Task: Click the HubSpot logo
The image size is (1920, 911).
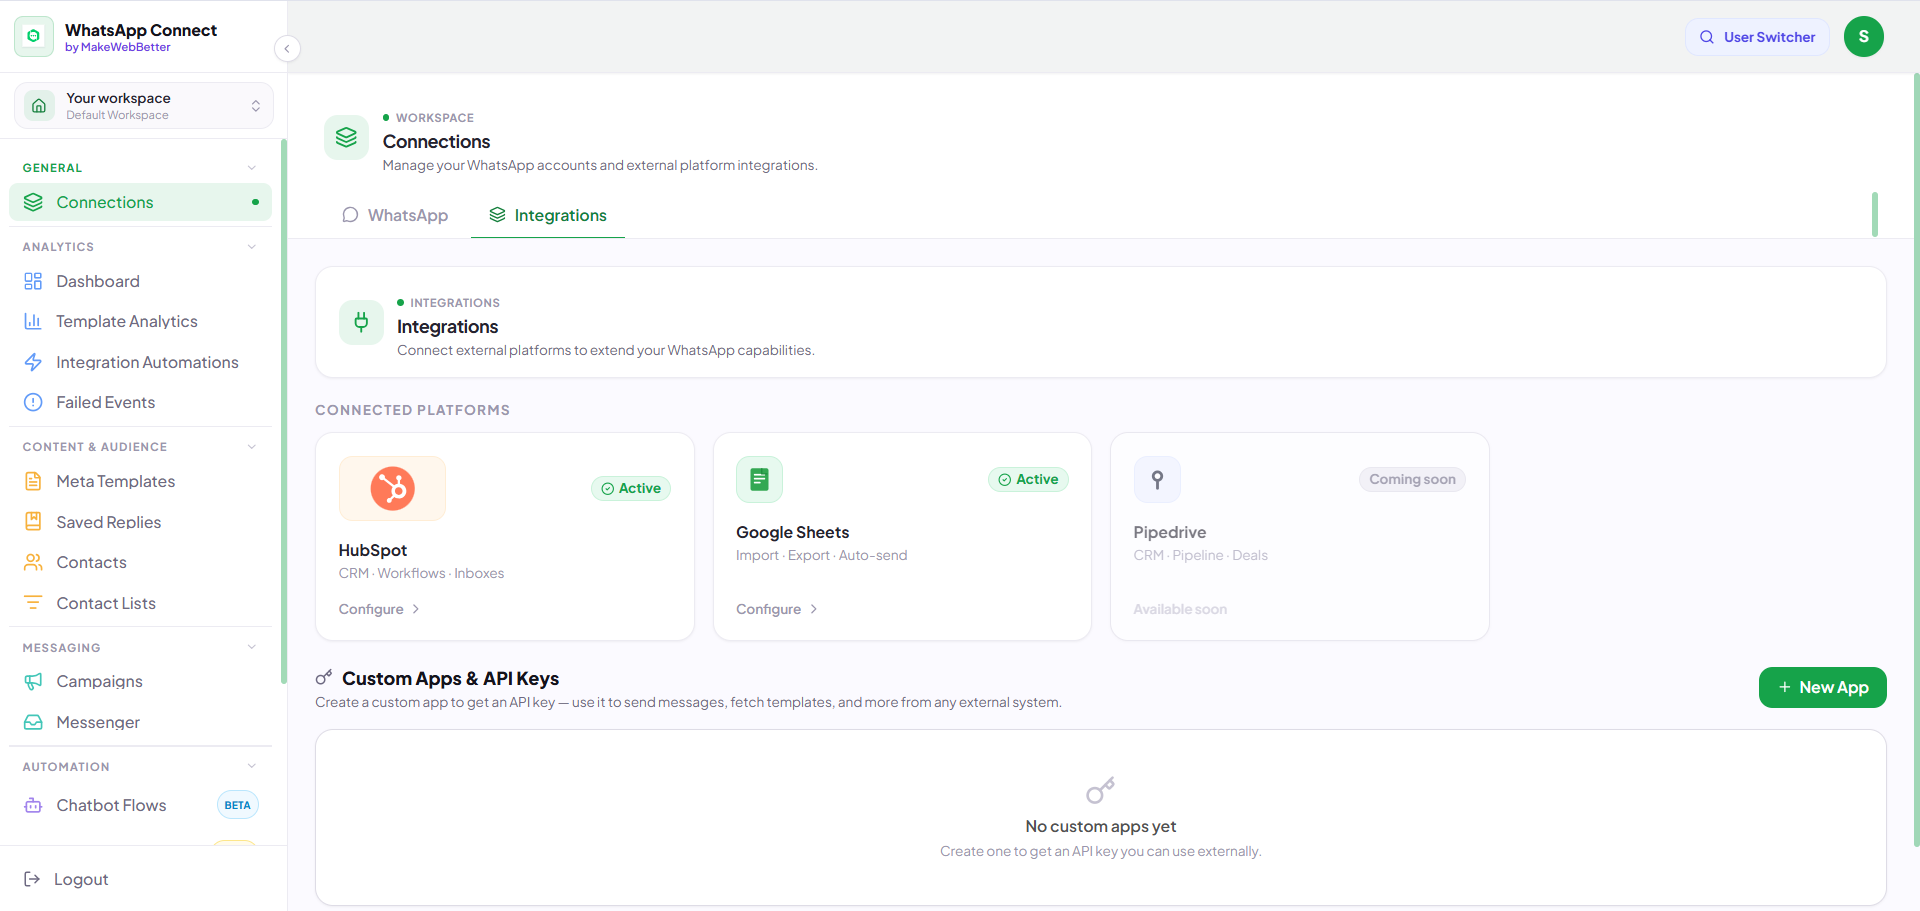Action: coord(393,489)
